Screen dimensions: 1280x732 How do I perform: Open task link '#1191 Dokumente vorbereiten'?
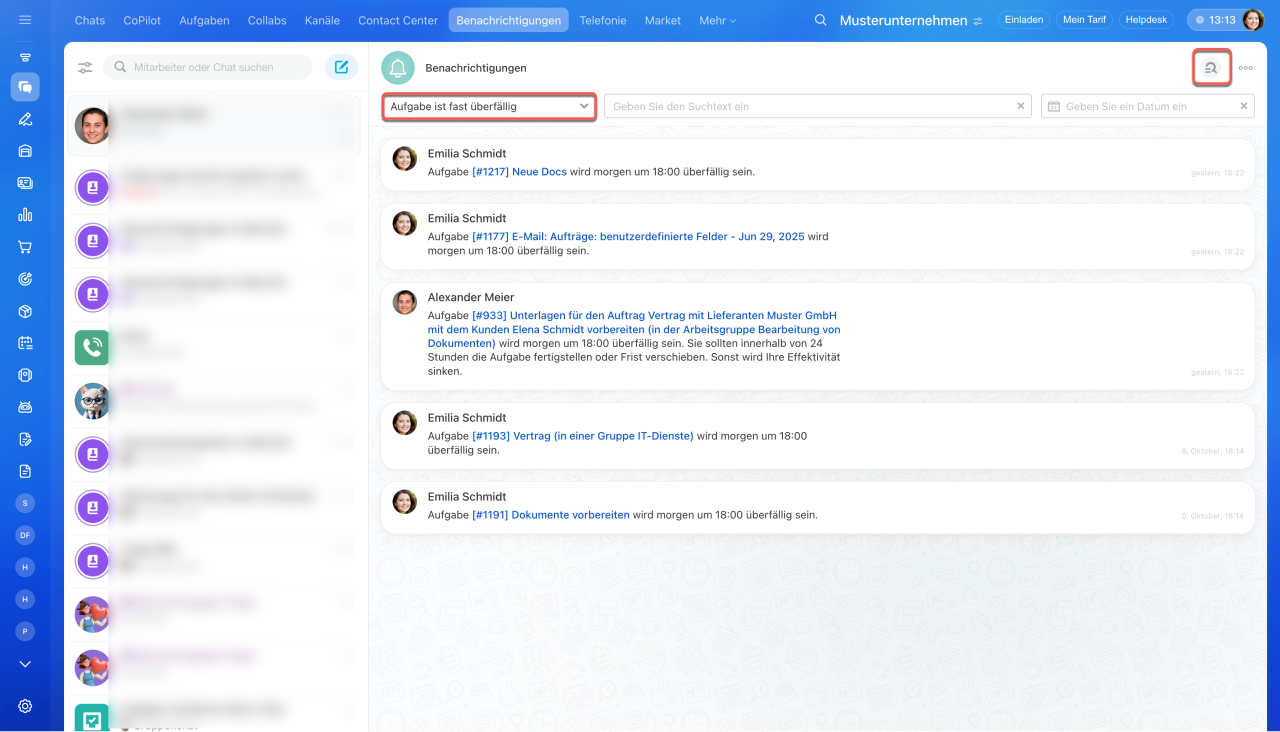point(550,515)
